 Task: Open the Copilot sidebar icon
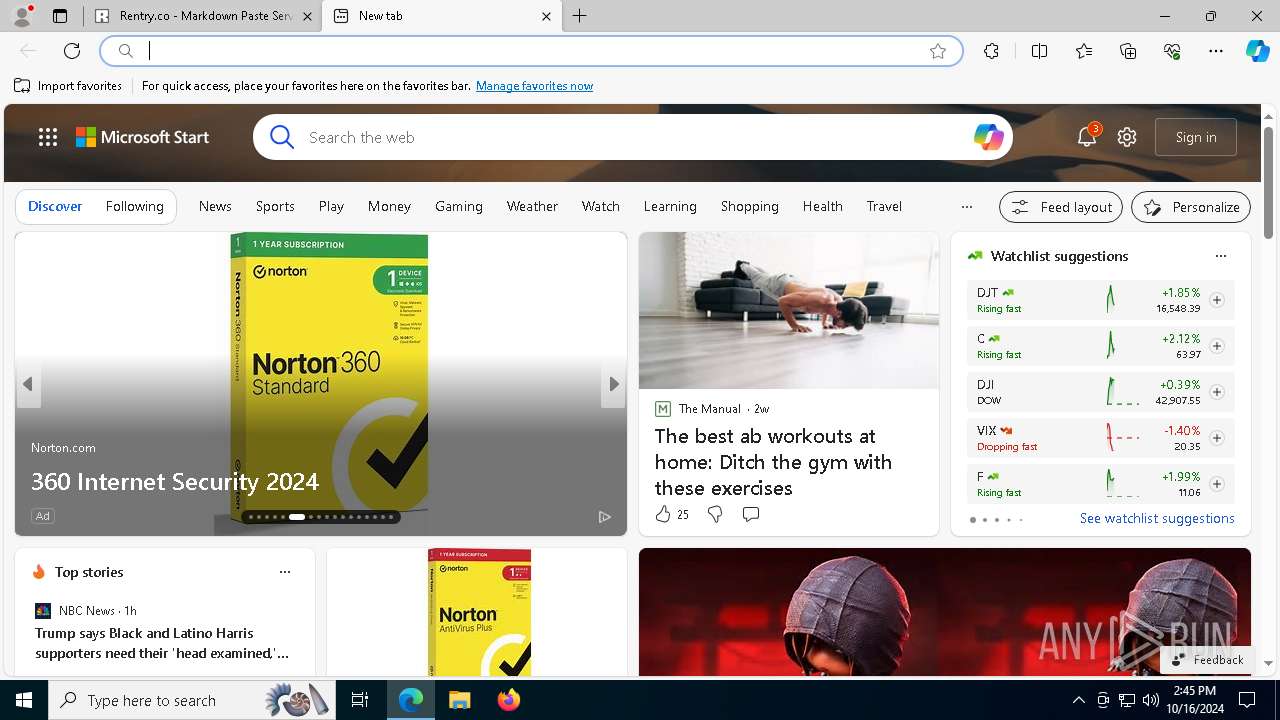[x=1257, y=51]
